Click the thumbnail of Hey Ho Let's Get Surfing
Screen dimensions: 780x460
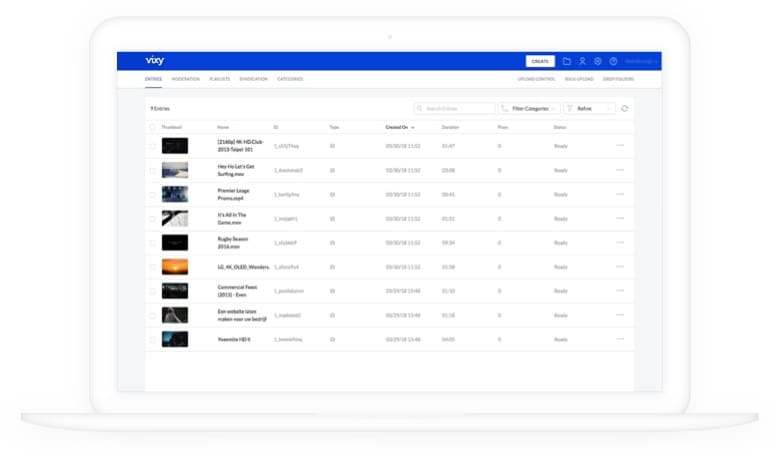175,170
